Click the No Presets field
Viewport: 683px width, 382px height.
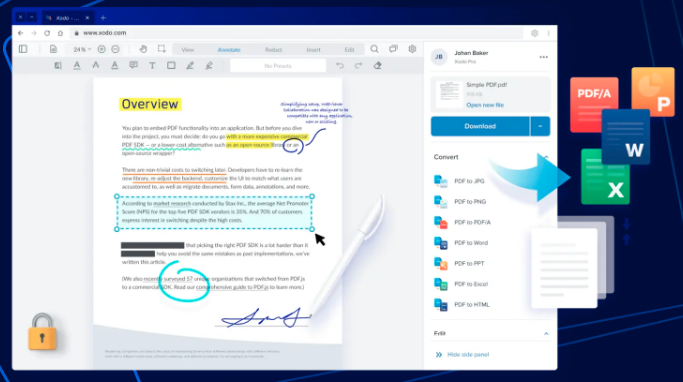(278, 66)
